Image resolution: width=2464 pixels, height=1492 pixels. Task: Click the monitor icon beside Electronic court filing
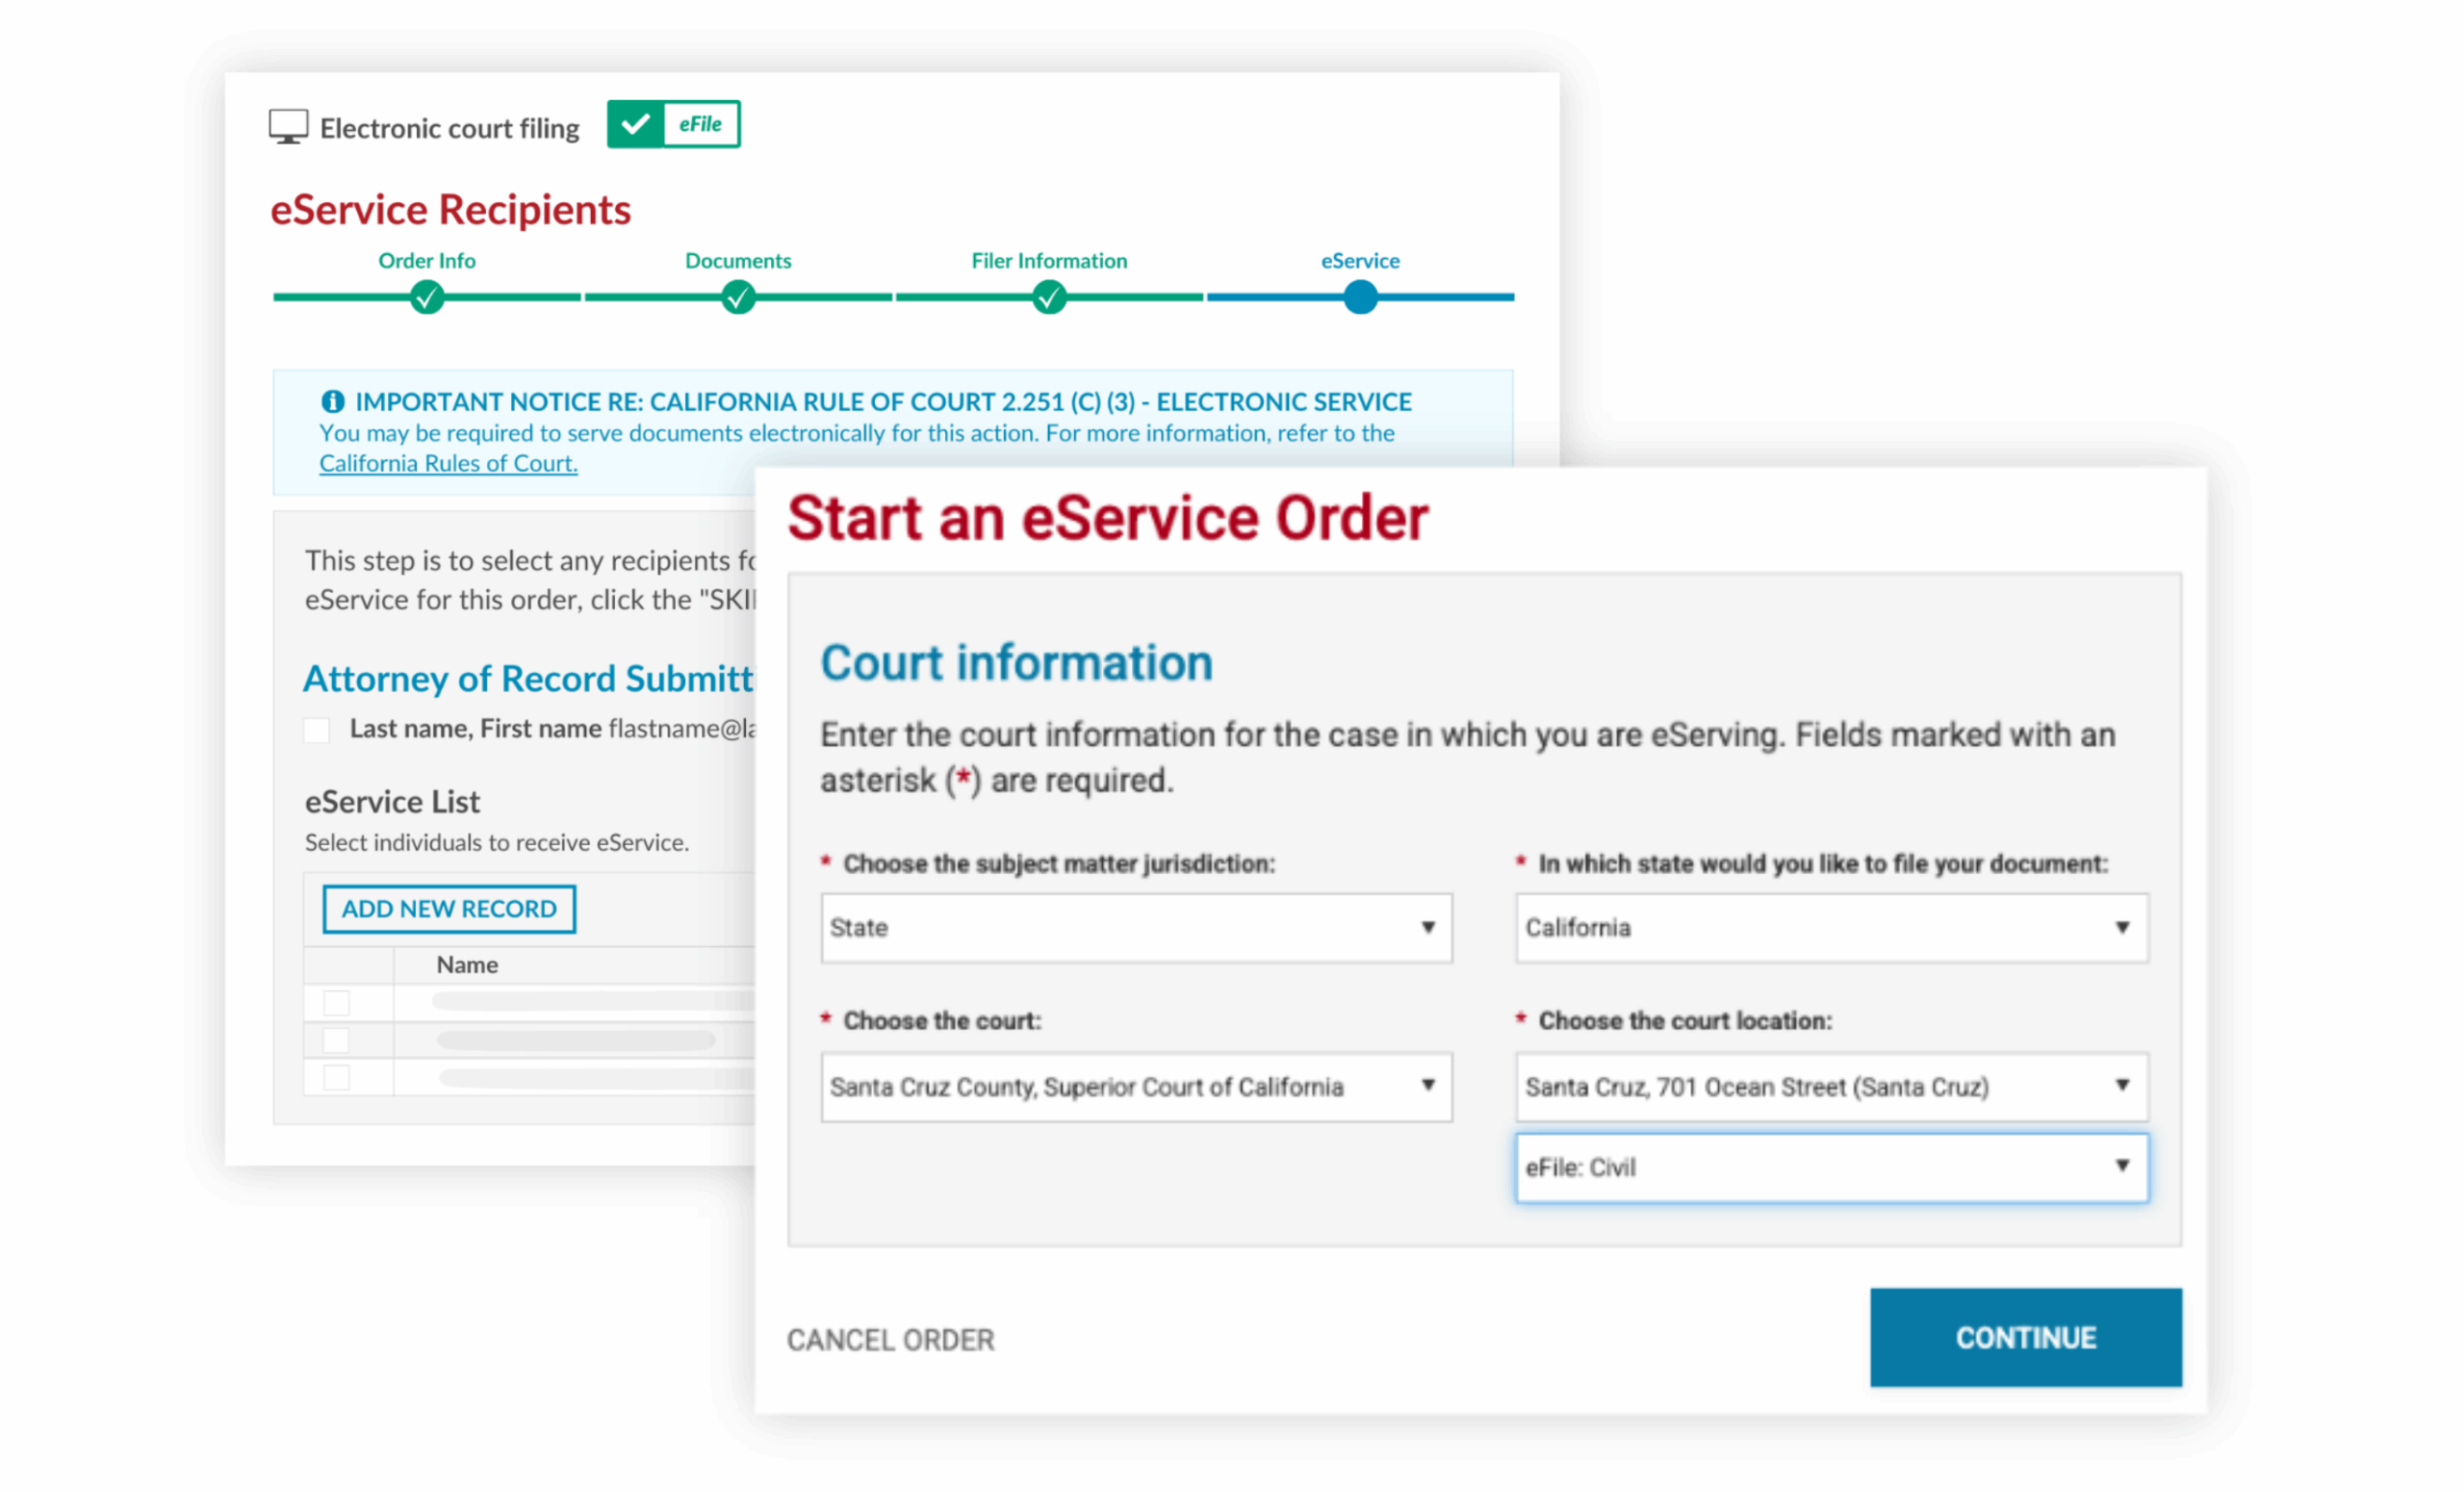pos(288,127)
